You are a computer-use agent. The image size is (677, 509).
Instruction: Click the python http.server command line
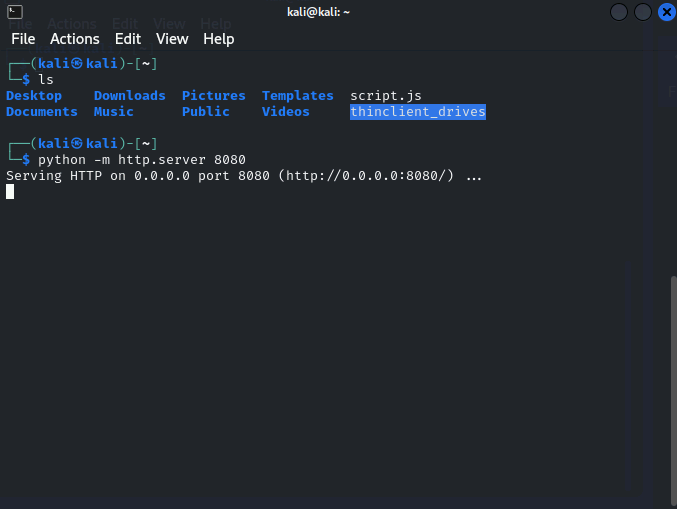click(x=142, y=160)
